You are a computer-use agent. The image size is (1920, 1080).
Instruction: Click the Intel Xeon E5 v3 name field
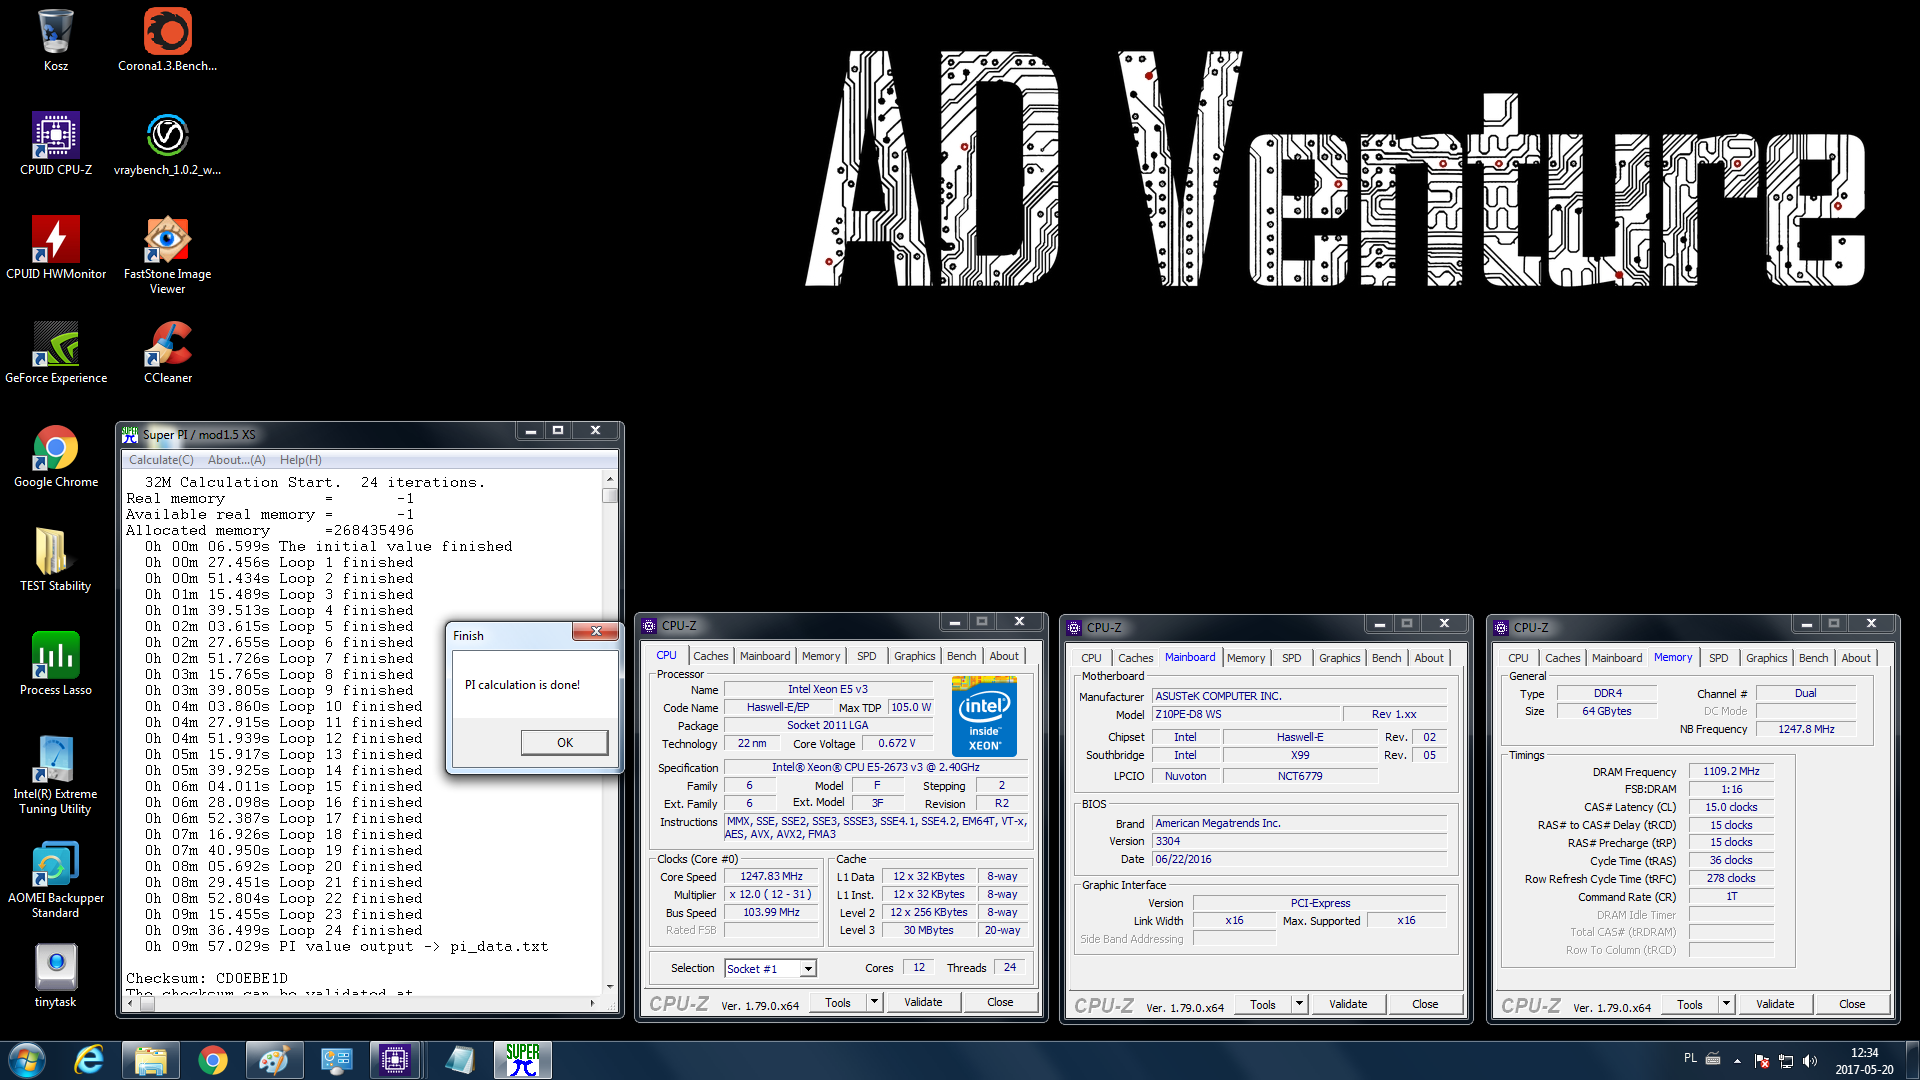pyautogui.click(x=828, y=690)
